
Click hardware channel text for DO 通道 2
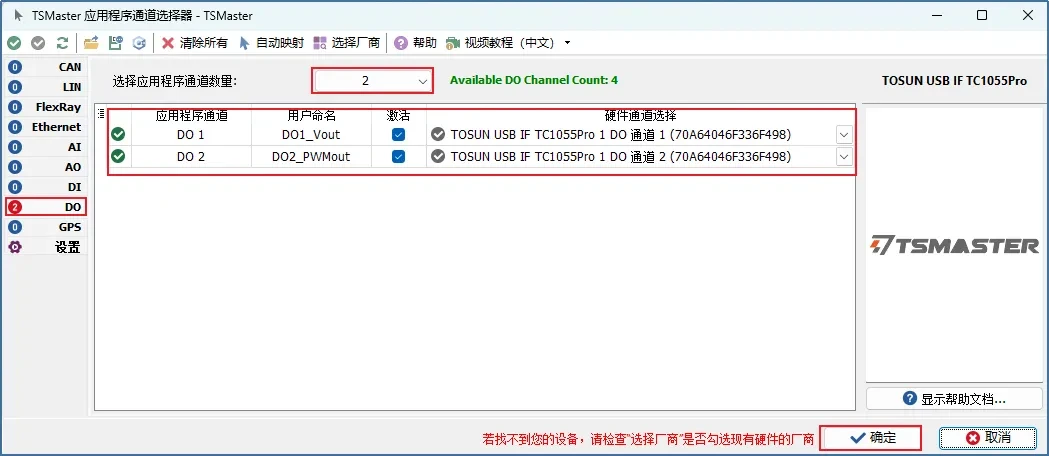pos(621,157)
